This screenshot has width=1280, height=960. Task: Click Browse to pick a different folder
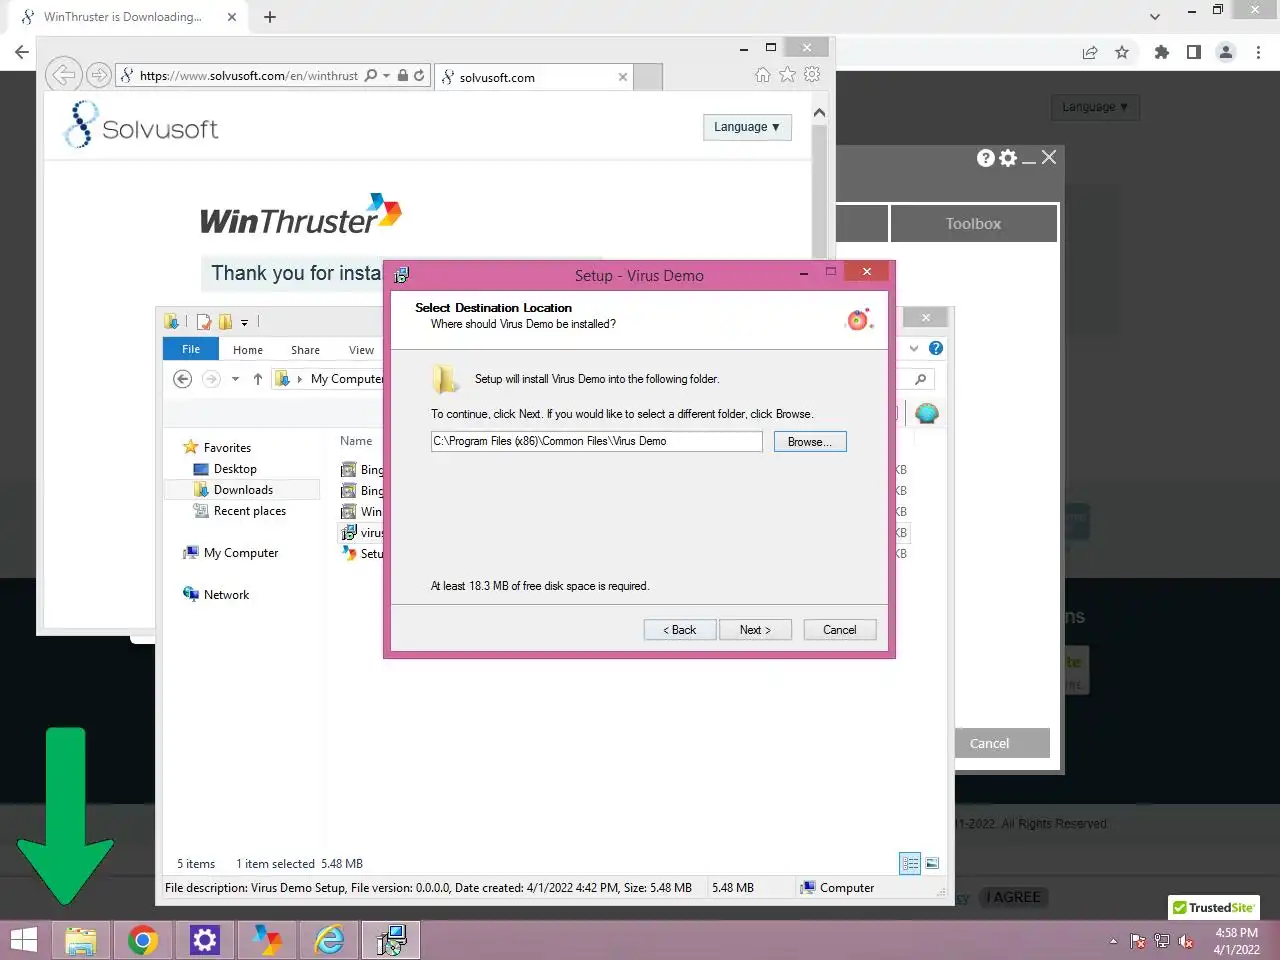[x=810, y=442]
